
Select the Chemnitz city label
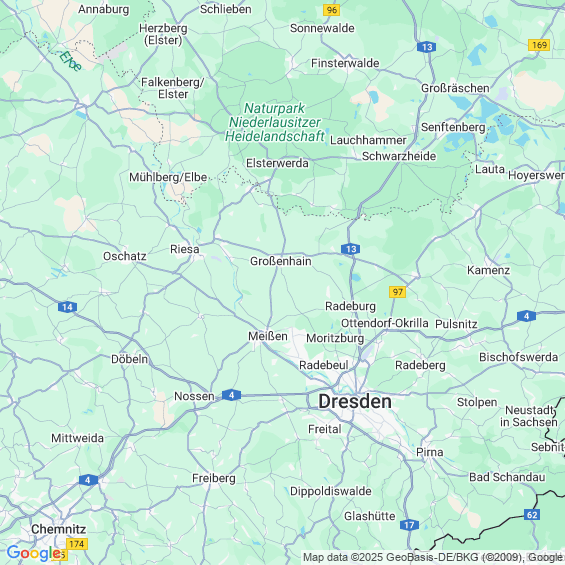[x=58, y=529]
